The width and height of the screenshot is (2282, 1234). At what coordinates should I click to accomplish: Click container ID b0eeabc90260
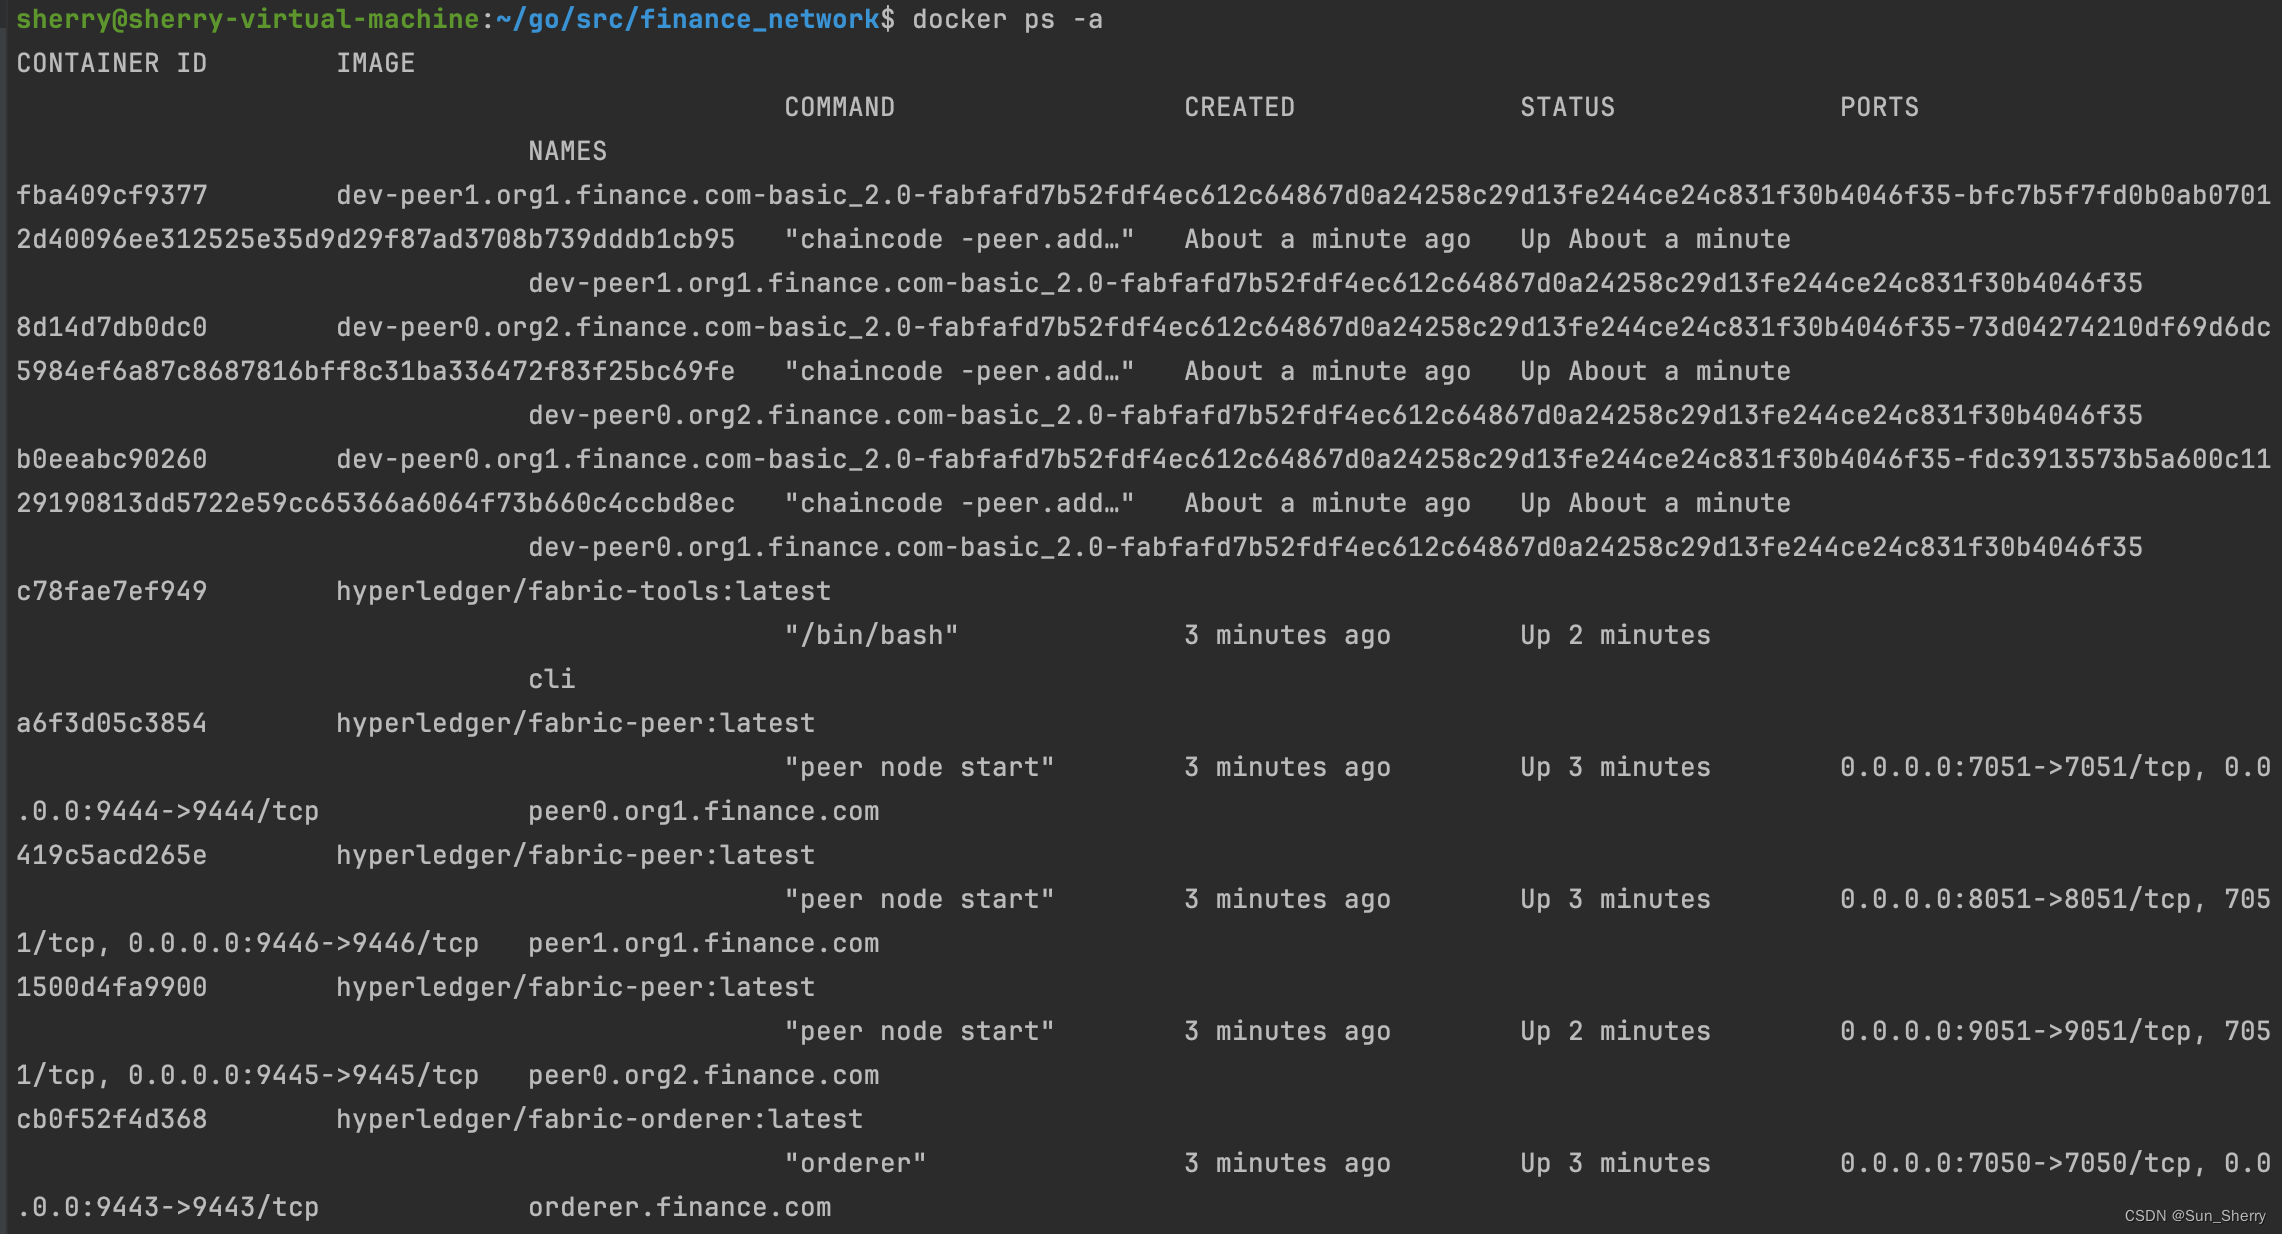pyautogui.click(x=112, y=460)
